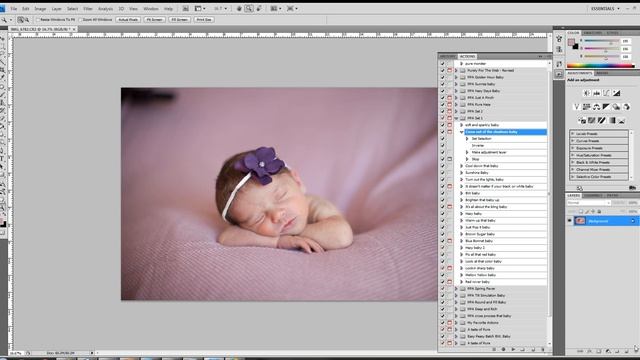Select the Zoom tool in options bar

click(x=249, y=8)
